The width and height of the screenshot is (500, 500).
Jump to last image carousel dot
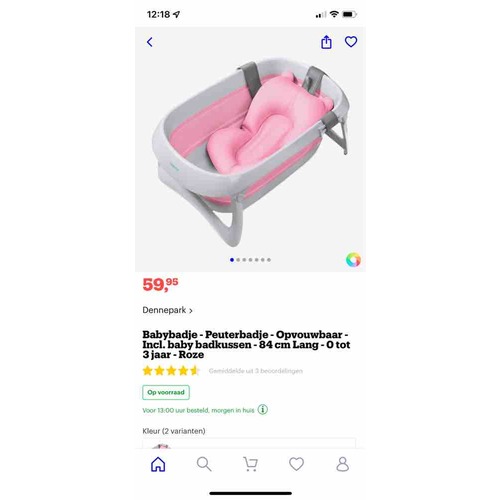[269, 260]
